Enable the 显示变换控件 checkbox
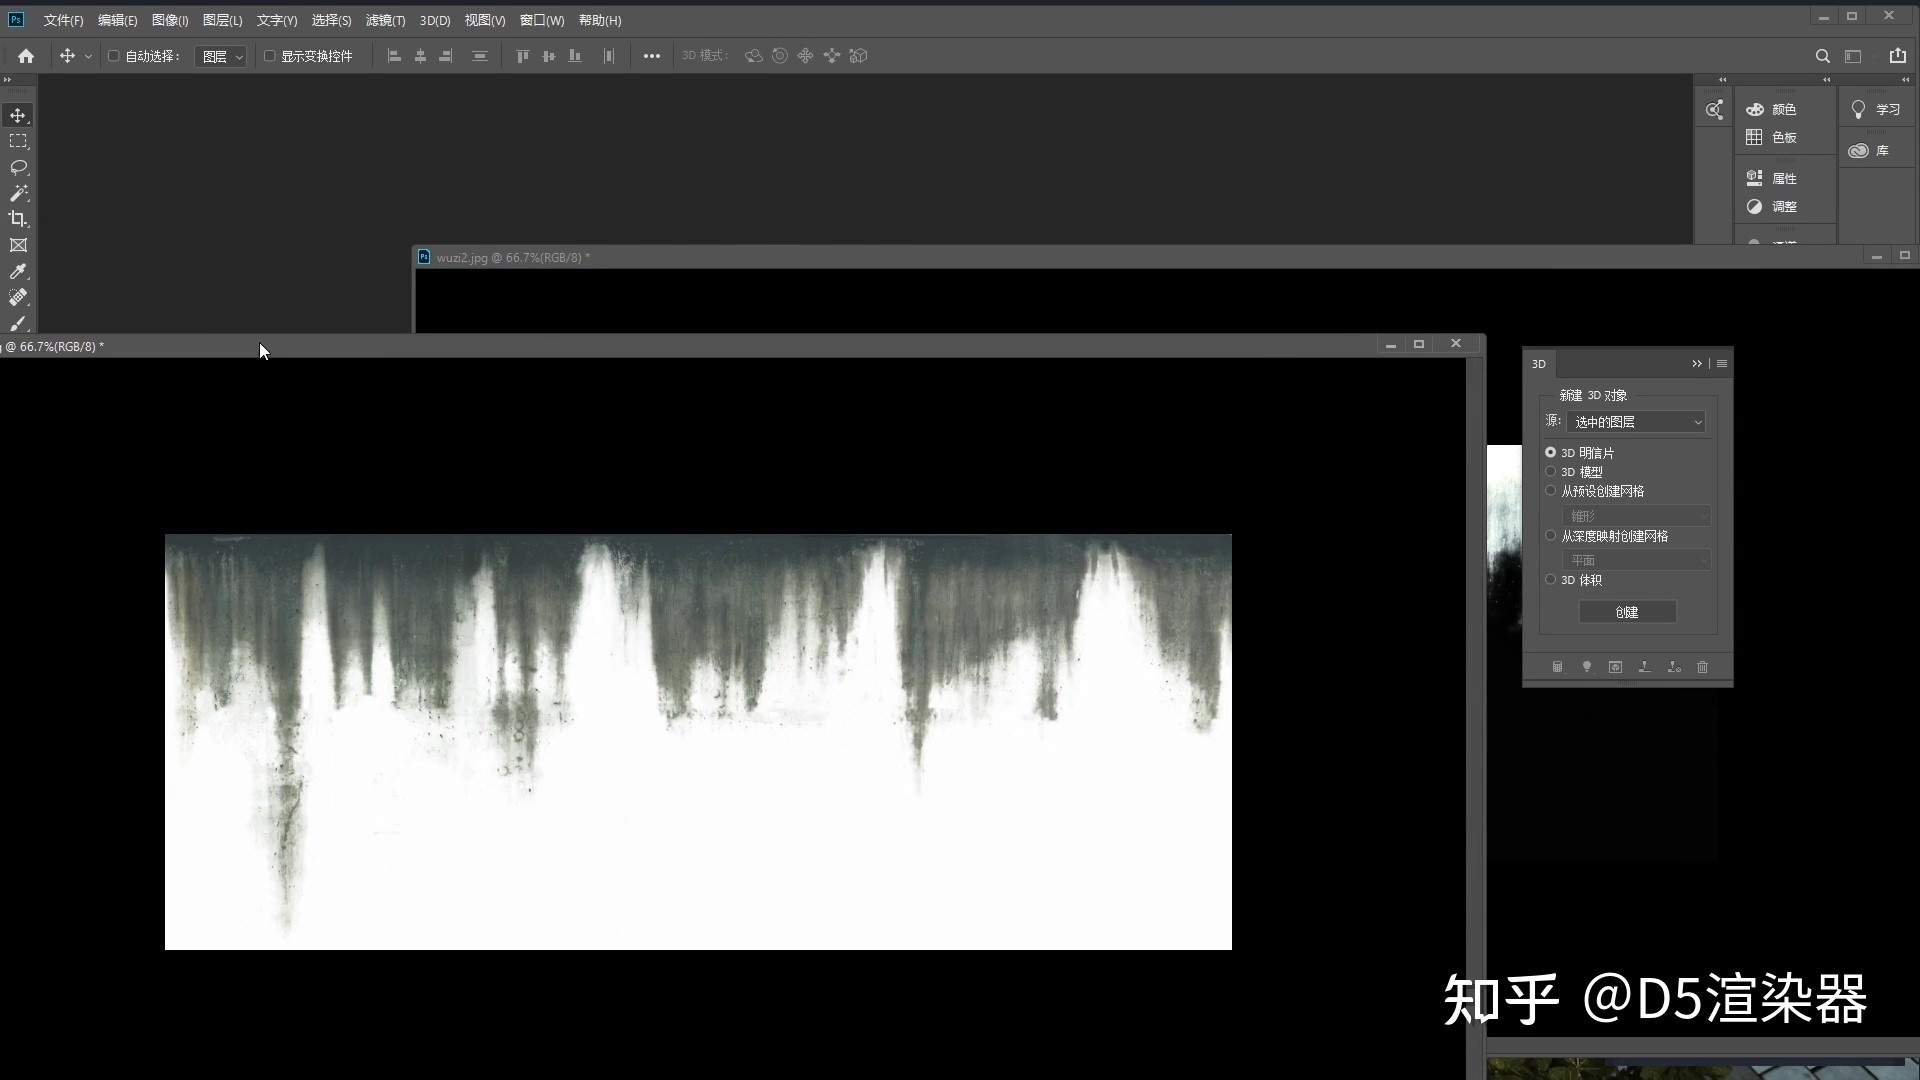Screen dimensions: 1920x1080 pyautogui.click(x=269, y=56)
